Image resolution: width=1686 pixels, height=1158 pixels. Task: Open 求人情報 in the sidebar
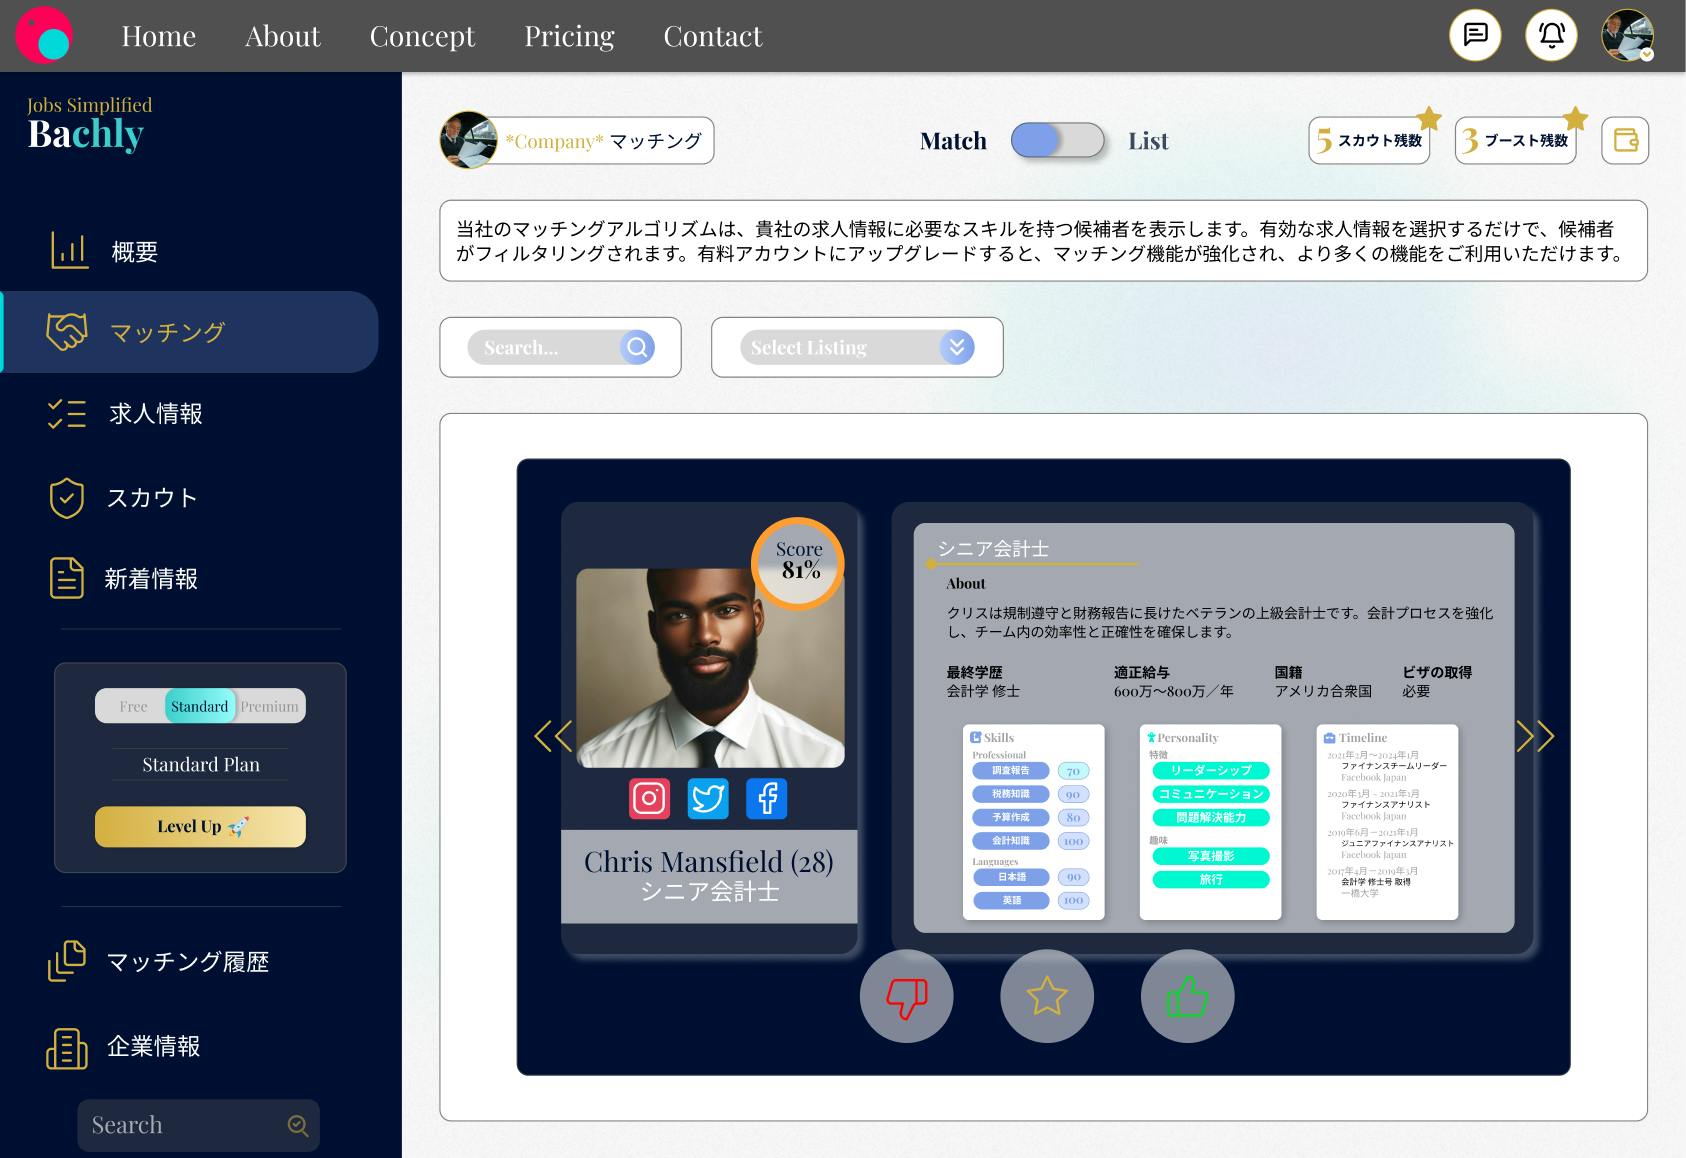(156, 414)
